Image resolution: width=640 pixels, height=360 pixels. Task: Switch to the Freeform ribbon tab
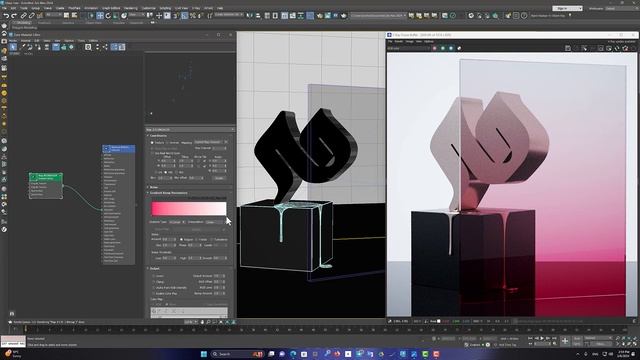click(44, 23)
